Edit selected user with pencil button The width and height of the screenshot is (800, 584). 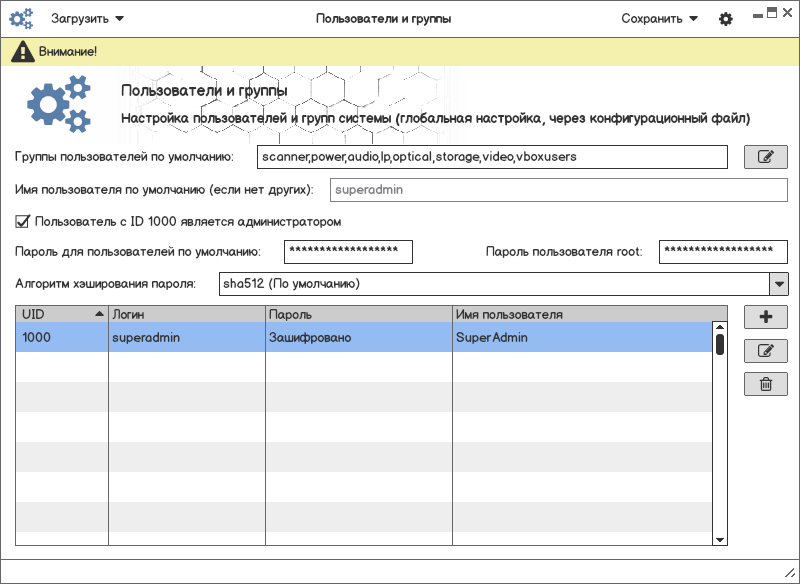765,351
